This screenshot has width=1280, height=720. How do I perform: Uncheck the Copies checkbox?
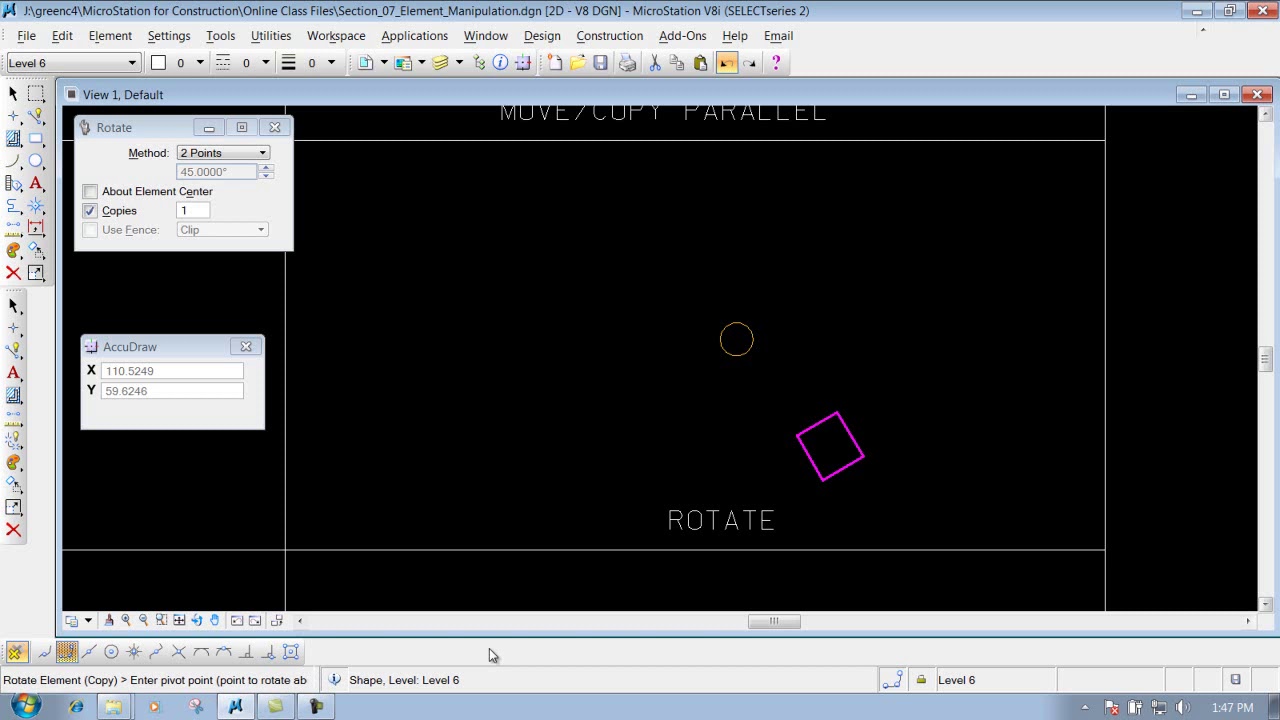[91, 211]
